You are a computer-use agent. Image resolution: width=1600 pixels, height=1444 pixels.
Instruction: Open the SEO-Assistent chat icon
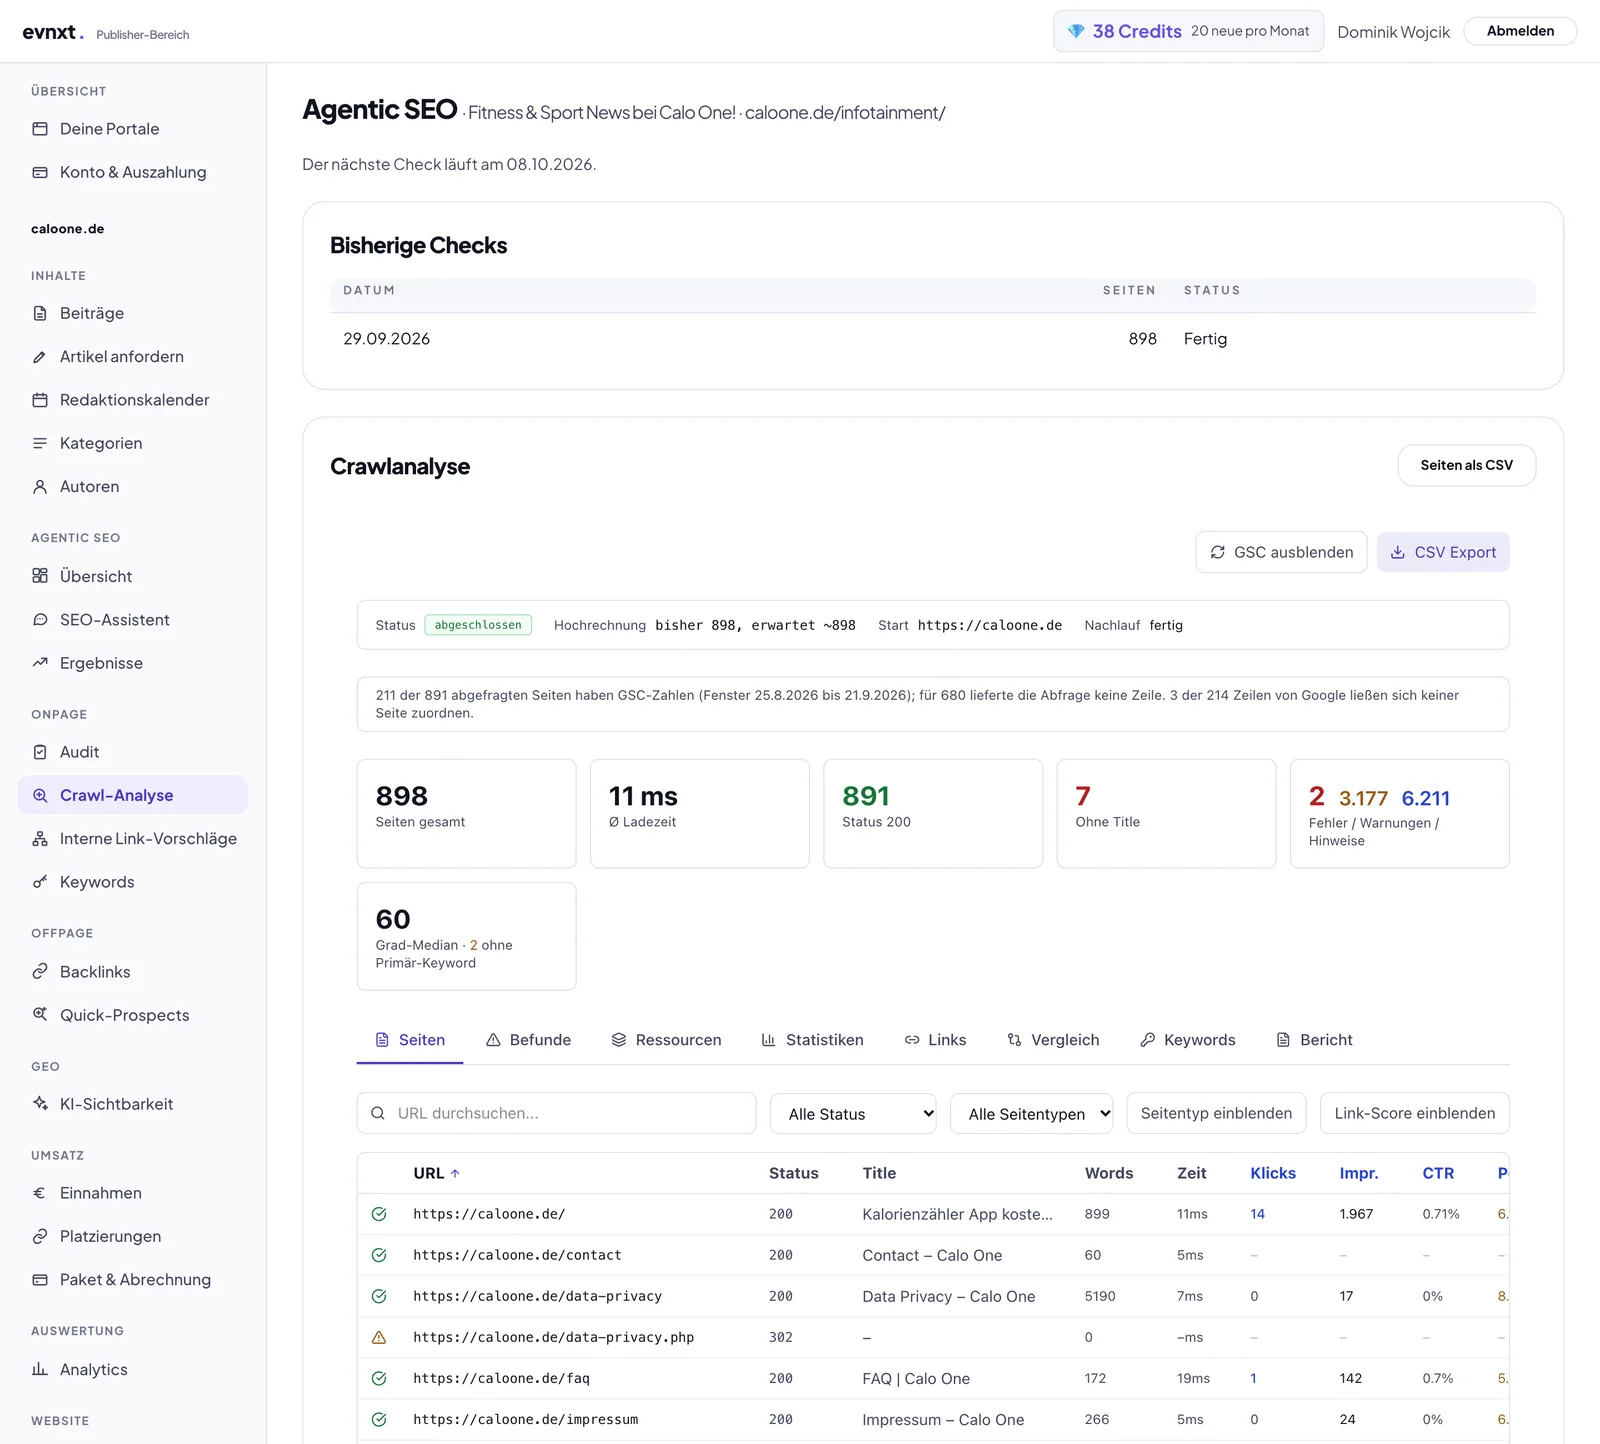[40, 620]
